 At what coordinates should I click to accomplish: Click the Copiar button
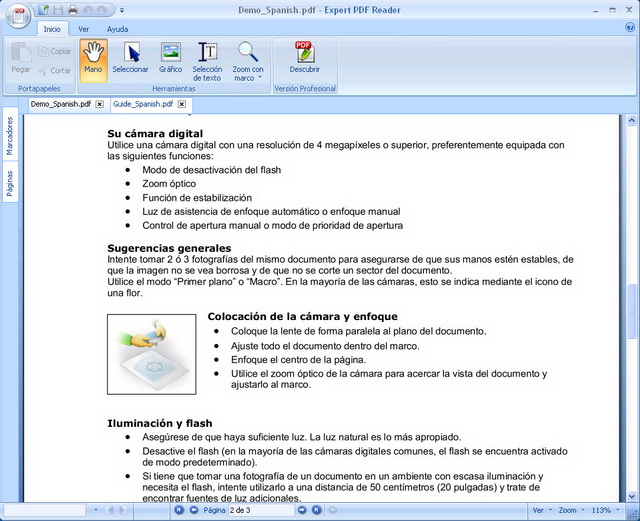click(55, 51)
